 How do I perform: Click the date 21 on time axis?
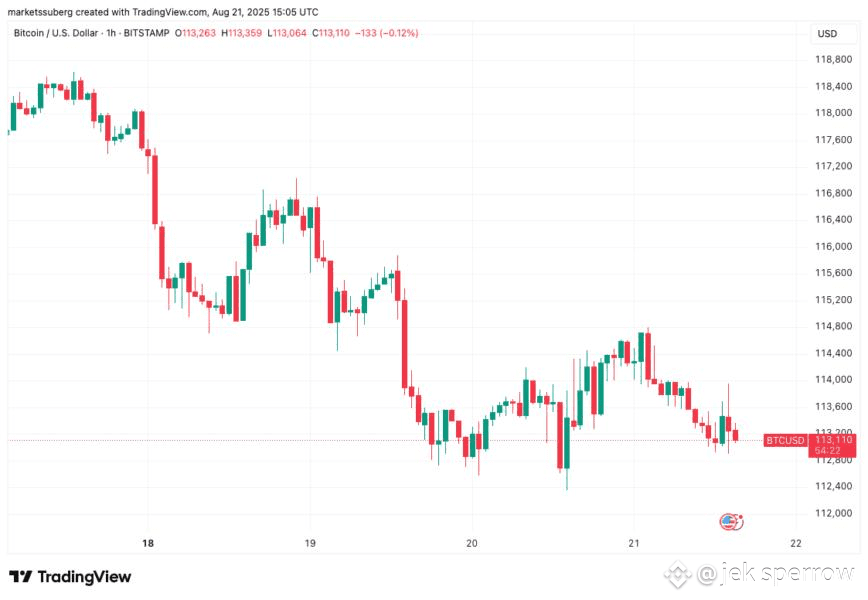[634, 544]
